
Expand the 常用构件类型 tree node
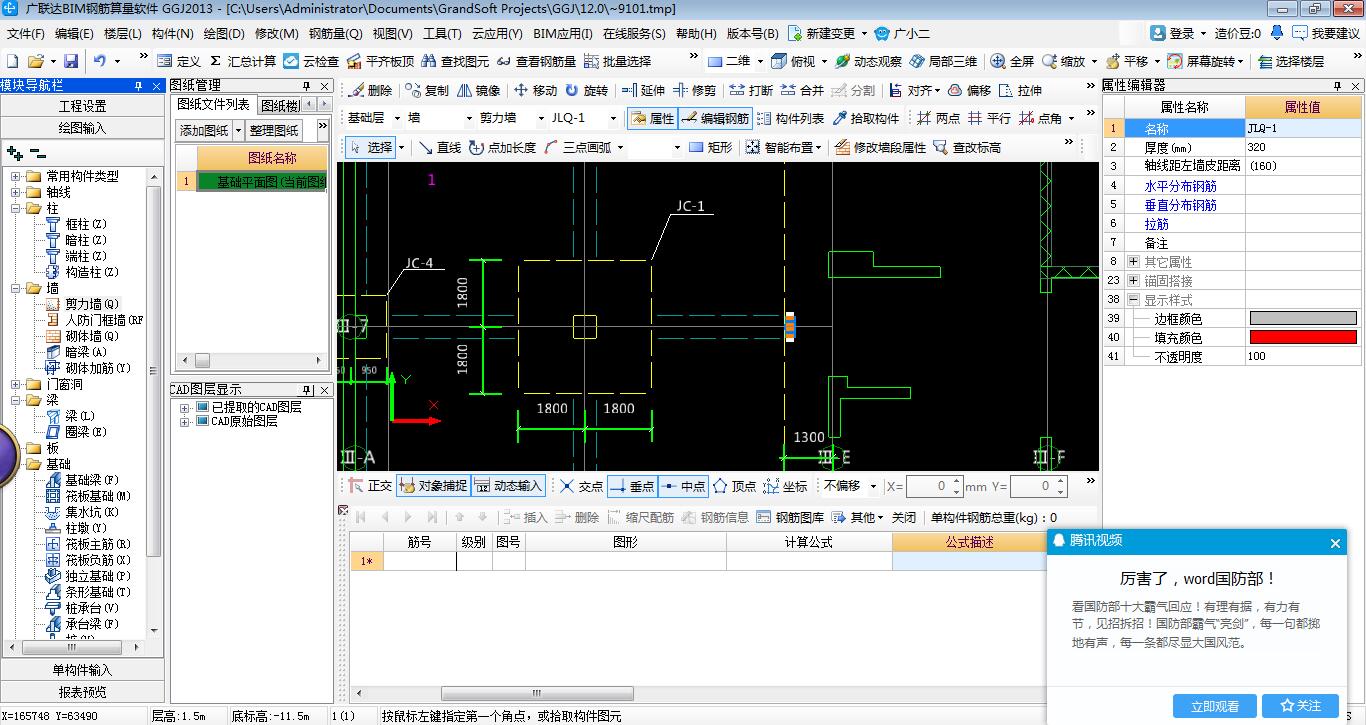click(17, 176)
